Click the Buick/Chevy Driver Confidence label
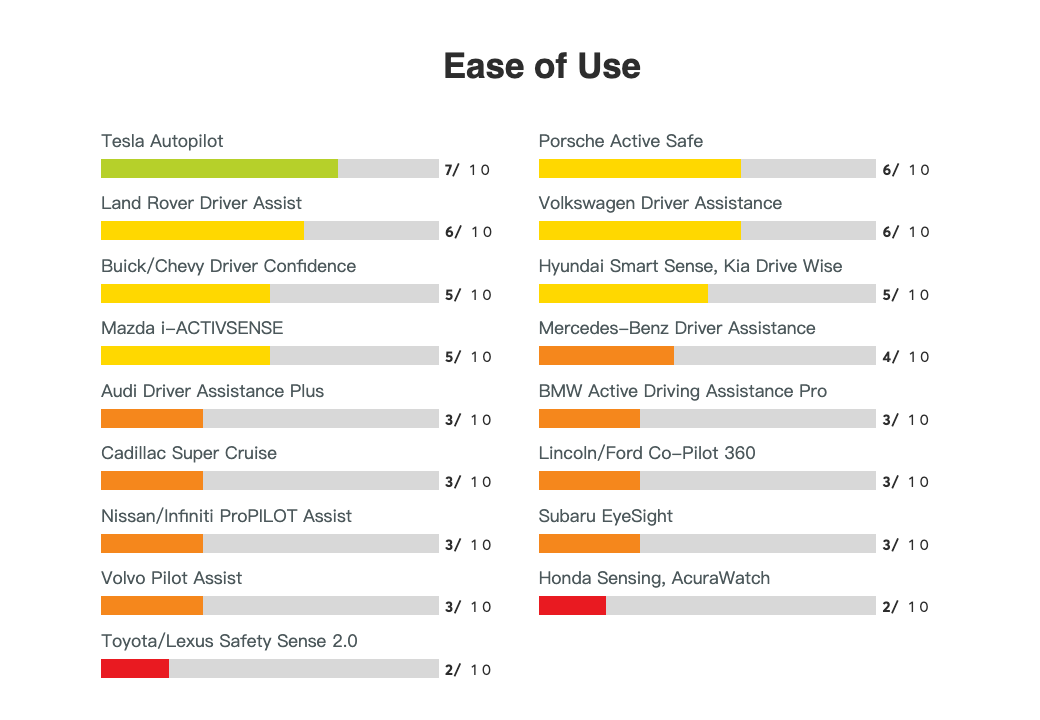The height and width of the screenshot is (720, 1040). (x=228, y=266)
